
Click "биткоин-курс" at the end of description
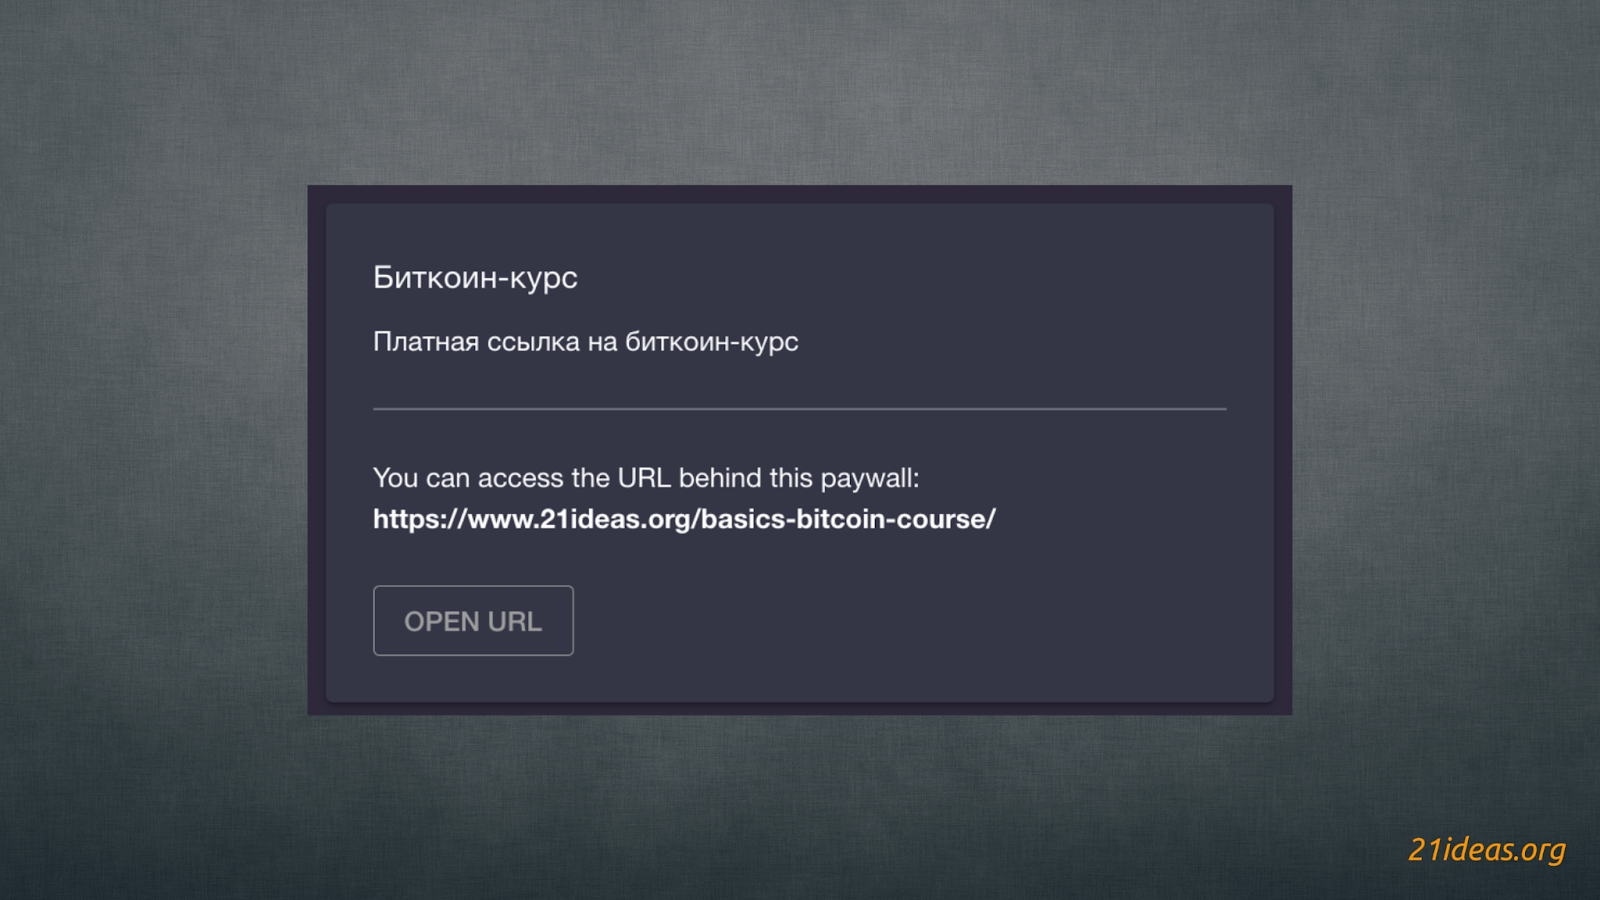pos(711,342)
